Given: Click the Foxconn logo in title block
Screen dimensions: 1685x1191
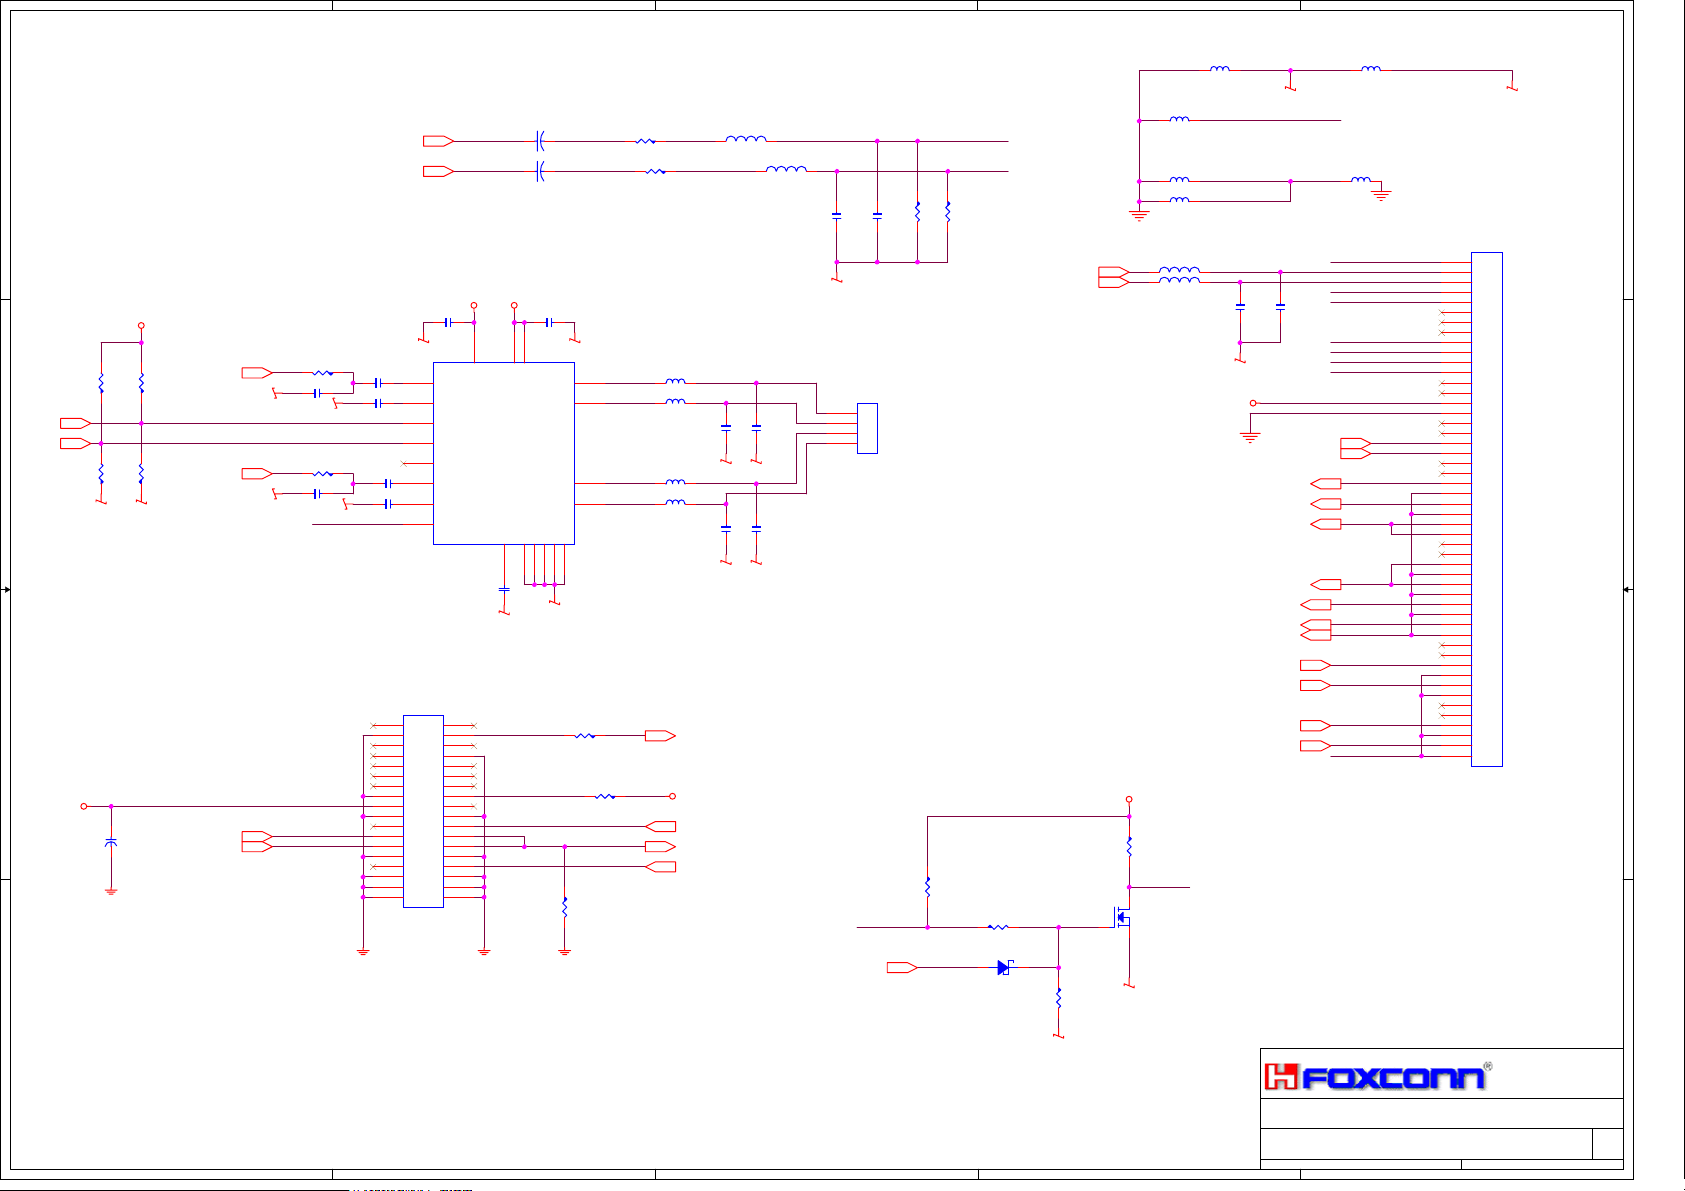Looking at the screenshot, I should point(1376,1077).
